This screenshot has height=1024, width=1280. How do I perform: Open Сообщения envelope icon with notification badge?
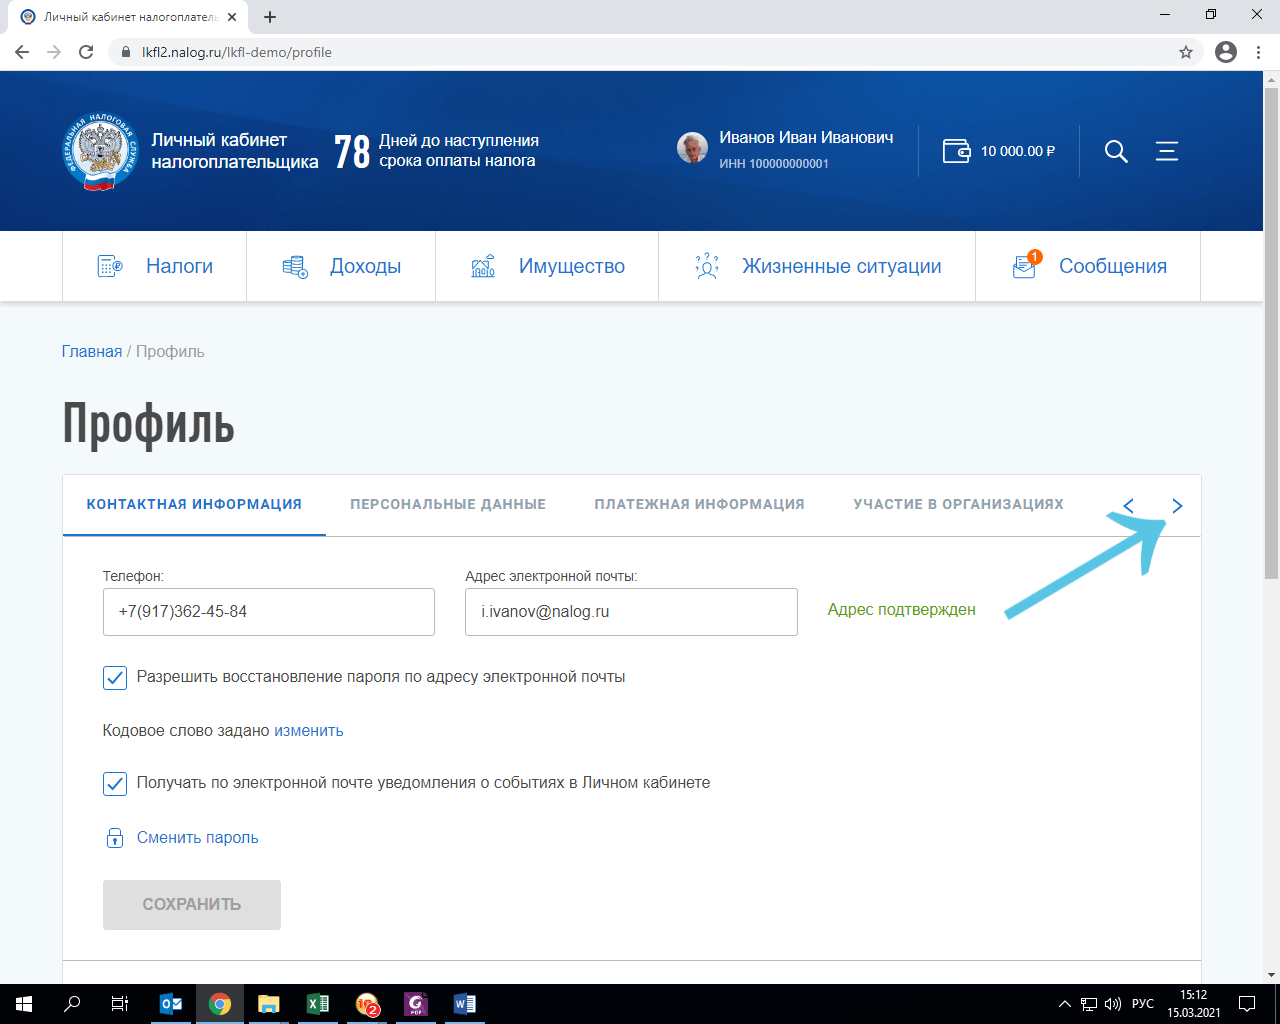(x=1022, y=266)
